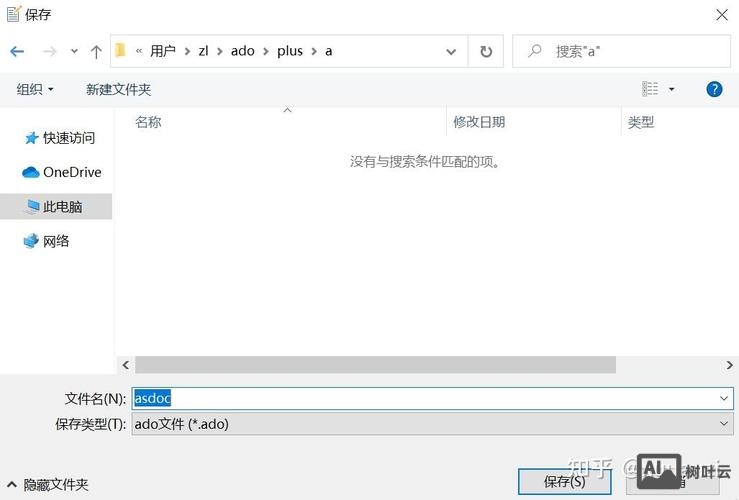The width and height of the screenshot is (739, 500).
Task: Select the a breadcrumb segment
Action: pyautogui.click(x=328, y=51)
